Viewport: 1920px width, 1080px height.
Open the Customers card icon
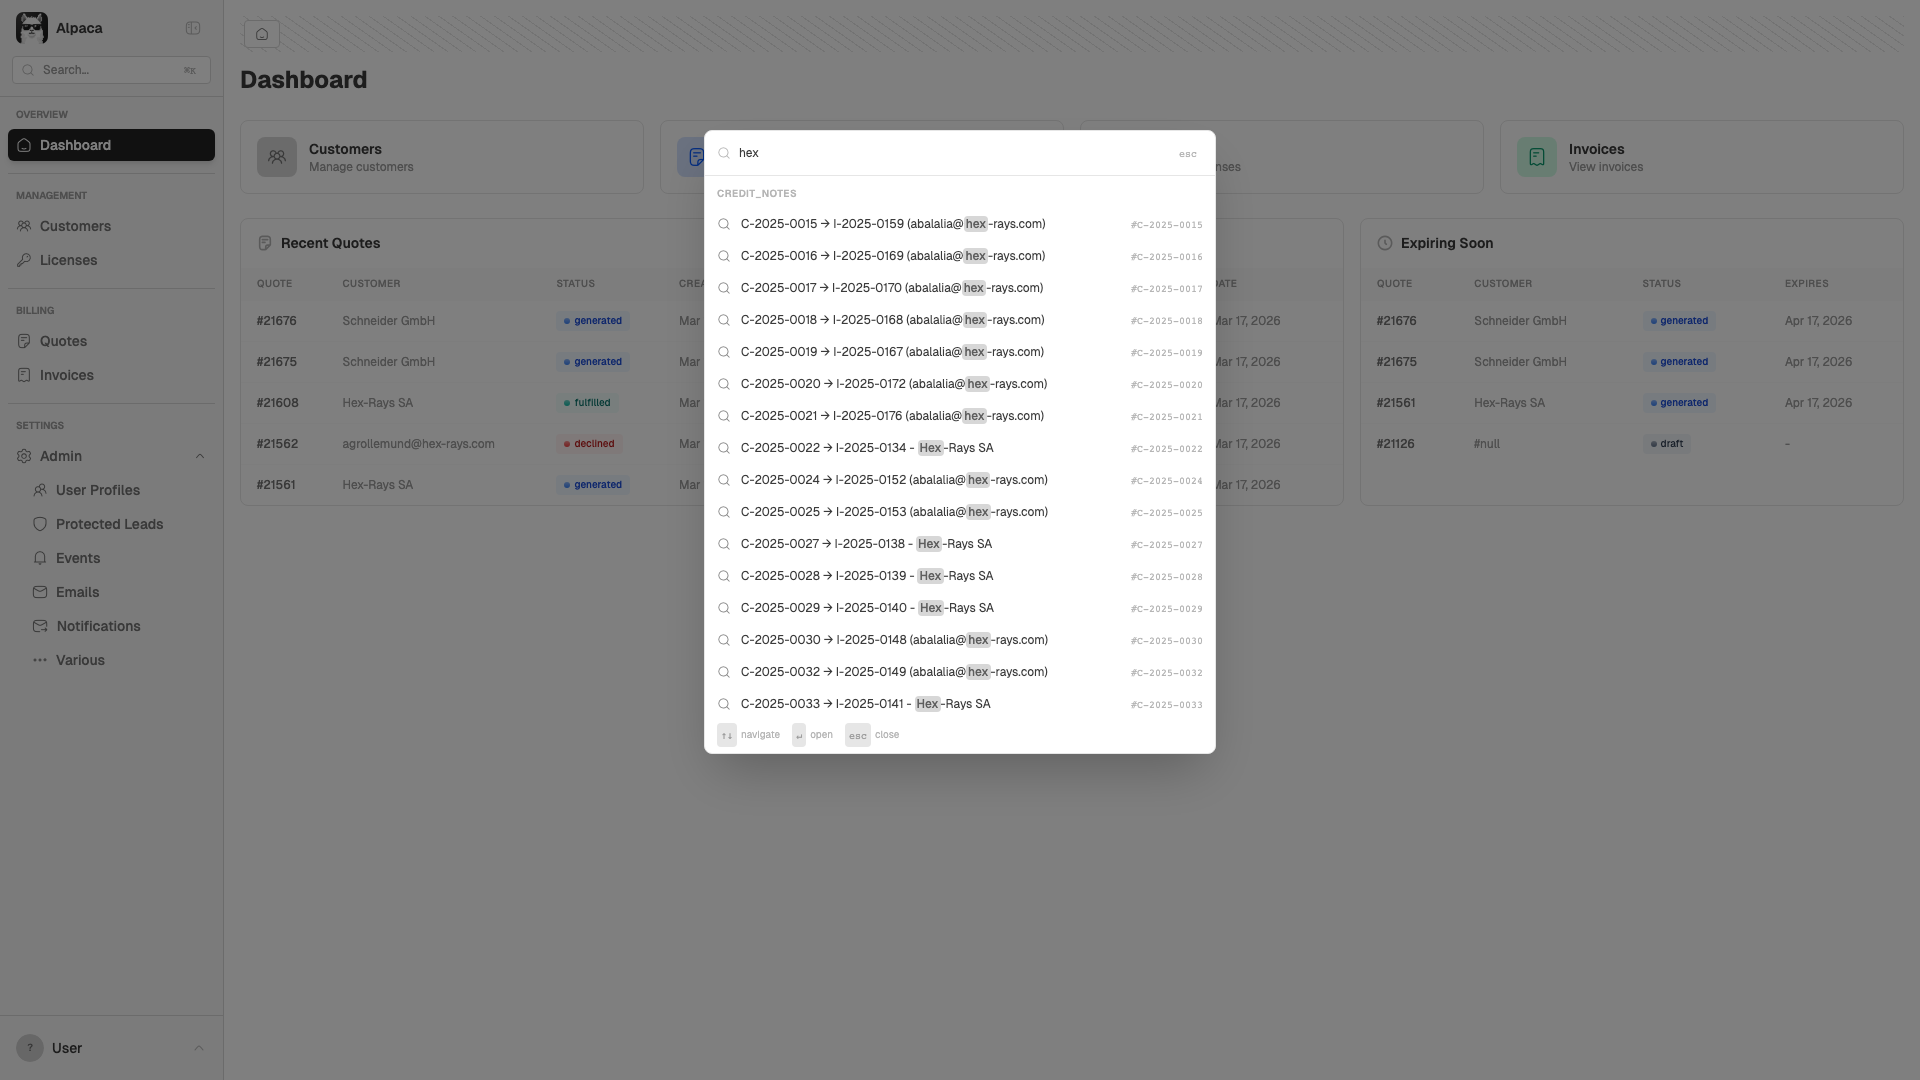coord(277,157)
